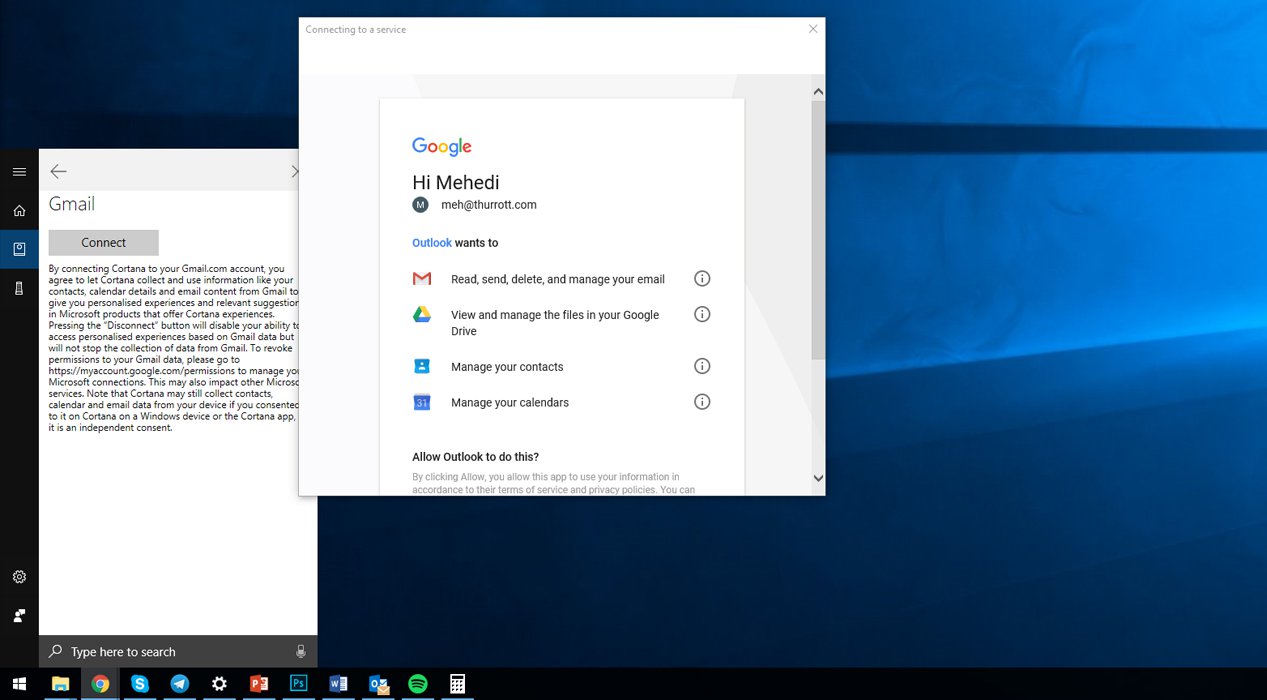
Task: Click the account avatar 'M' beside the email
Action: 420,204
